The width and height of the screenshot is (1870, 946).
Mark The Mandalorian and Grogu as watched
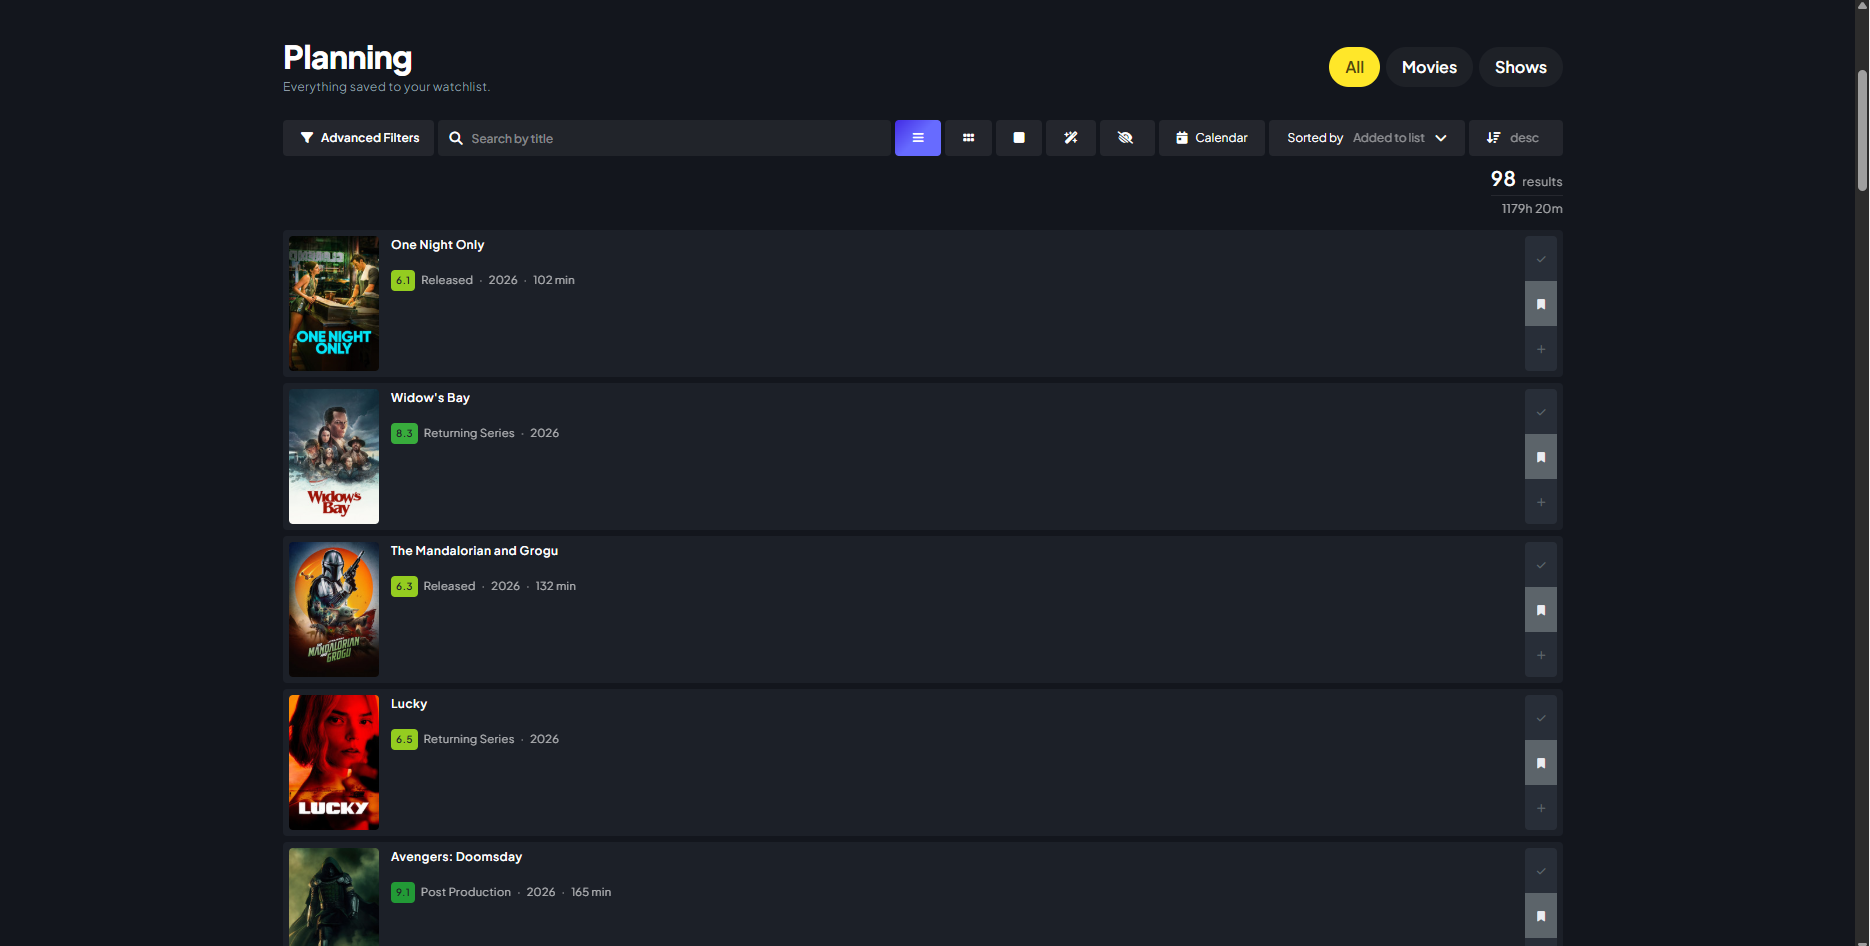[1541, 565]
